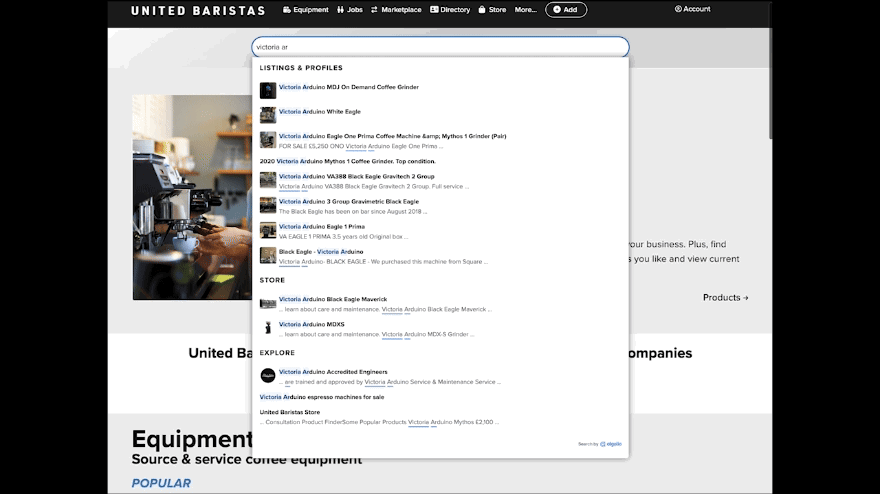Expand the More... menu
This screenshot has width=880, height=494.
tap(525, 10)
